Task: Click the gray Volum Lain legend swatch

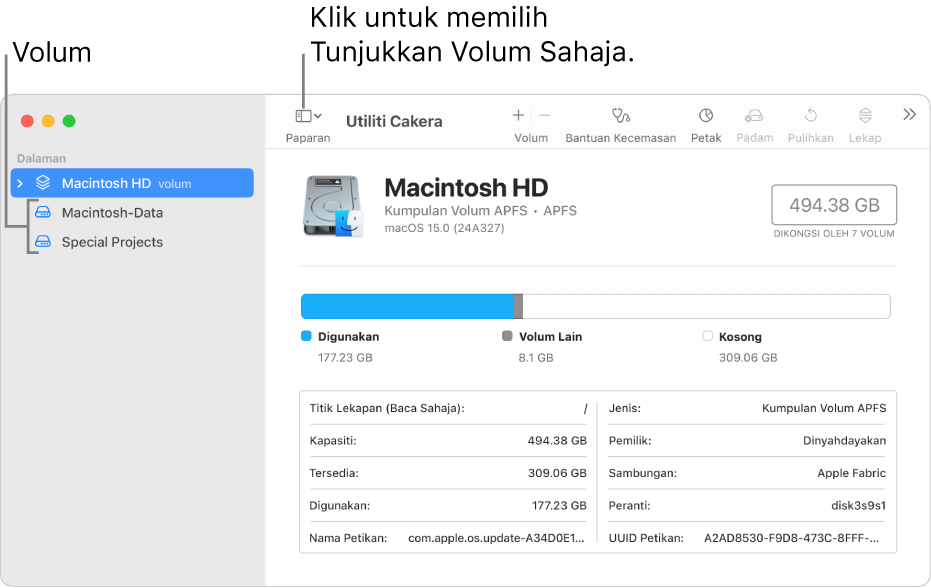Action: tap(507, 336)
